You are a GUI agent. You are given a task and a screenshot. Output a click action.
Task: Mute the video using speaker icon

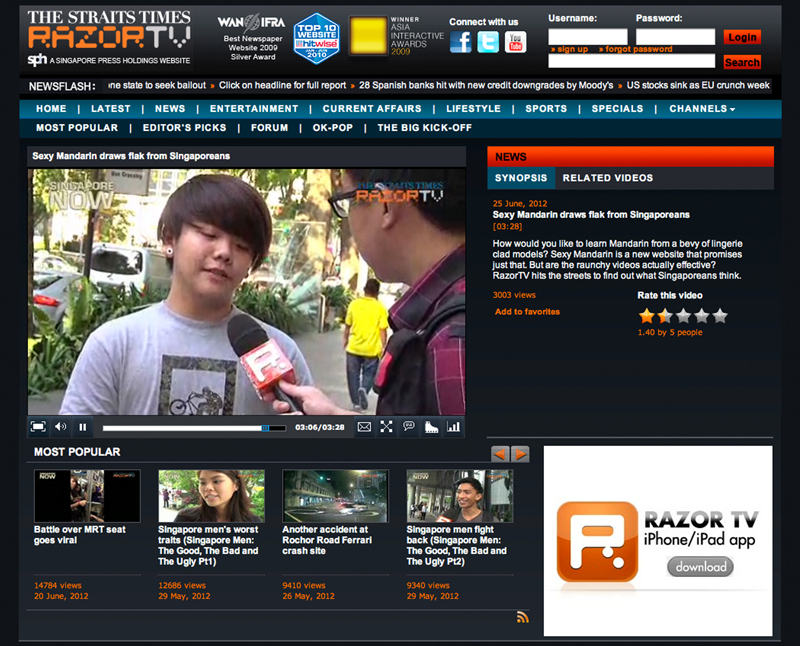click(x=60, y=427)
